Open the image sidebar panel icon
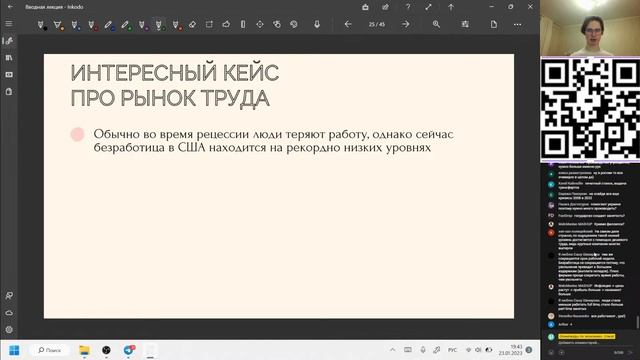 (9, 75)
